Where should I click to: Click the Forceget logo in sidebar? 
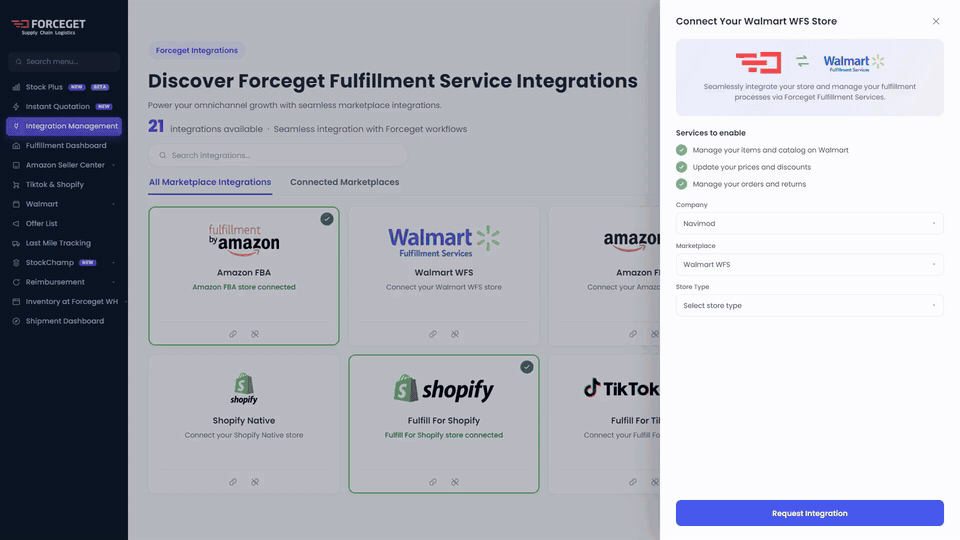coord(48,26)
